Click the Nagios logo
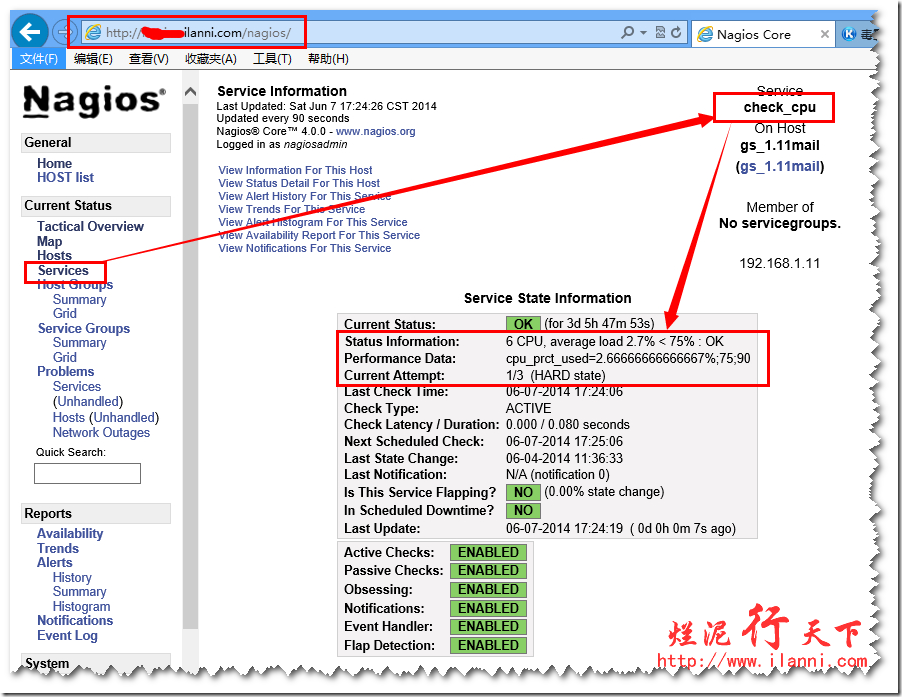 pyautogui.click(x=94, y=101)
